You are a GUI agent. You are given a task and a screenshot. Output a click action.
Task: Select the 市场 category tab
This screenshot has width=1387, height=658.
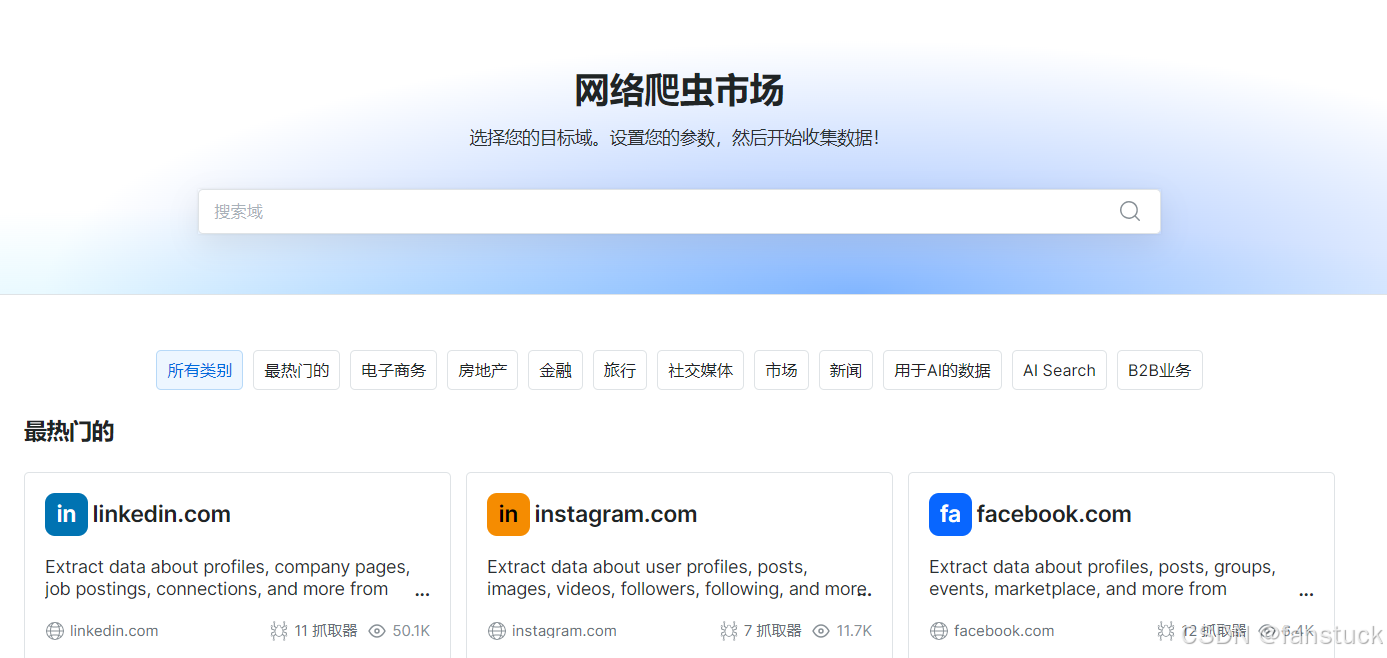click(x=781, y=370)
